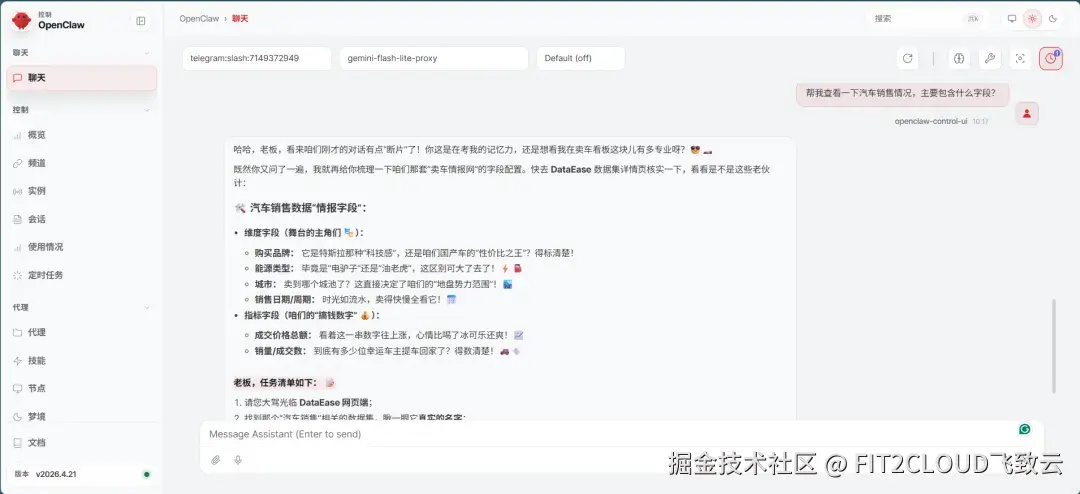Switch to dark theme via moon icon
Image resolution: width=1080 pixels, height=494 pixels.
tap(1052, 19)
